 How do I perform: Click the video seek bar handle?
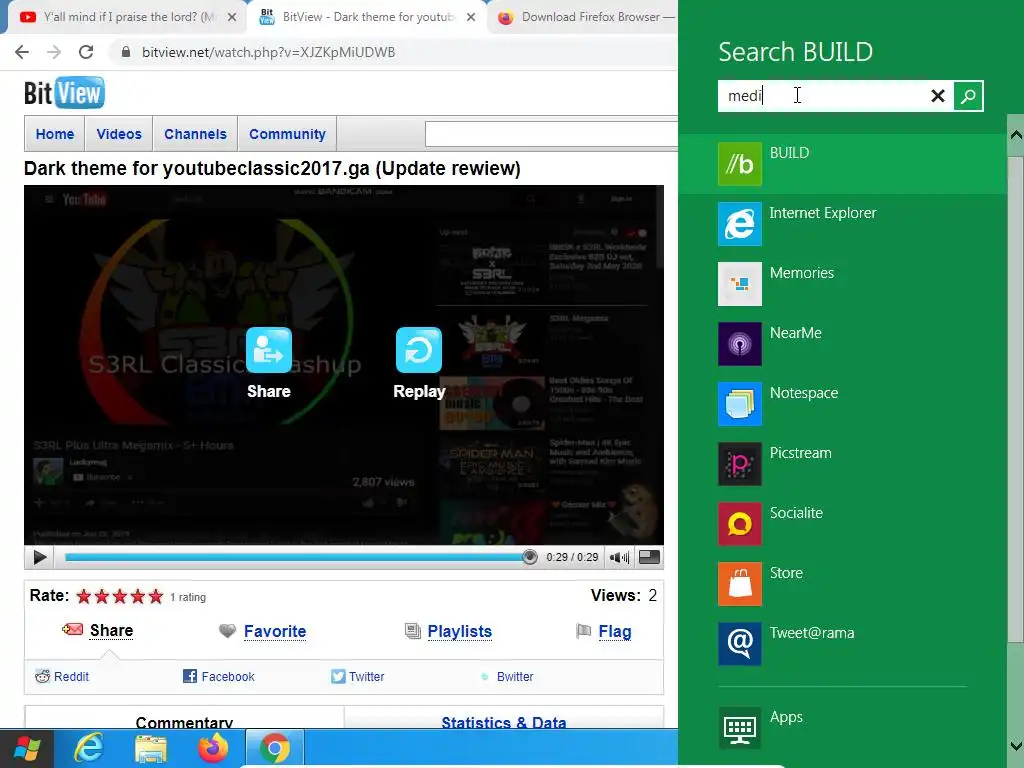tap(530, 557)
